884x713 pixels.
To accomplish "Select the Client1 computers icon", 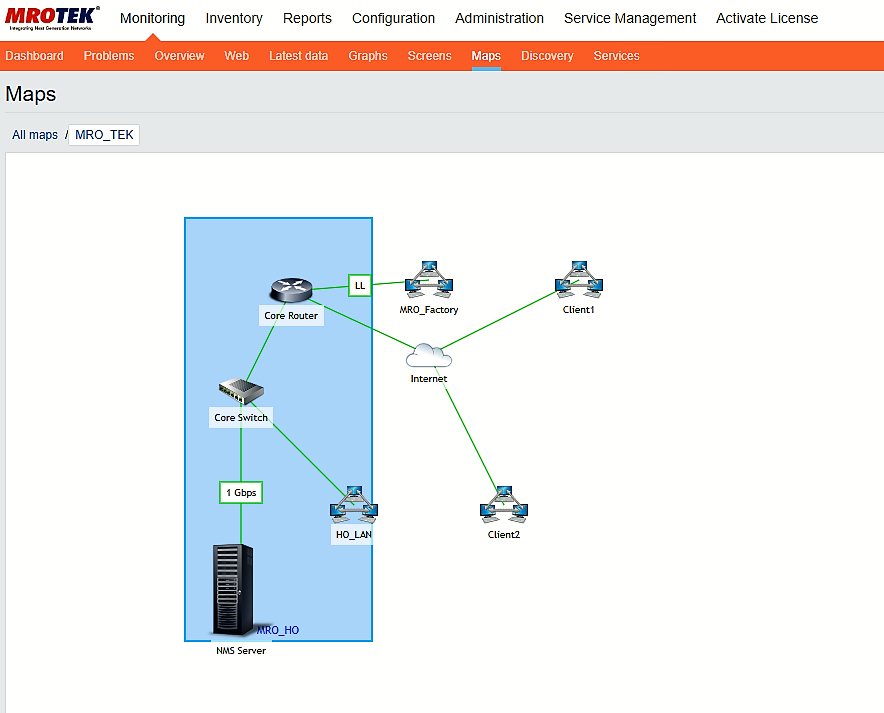I will tap(579, 281).
